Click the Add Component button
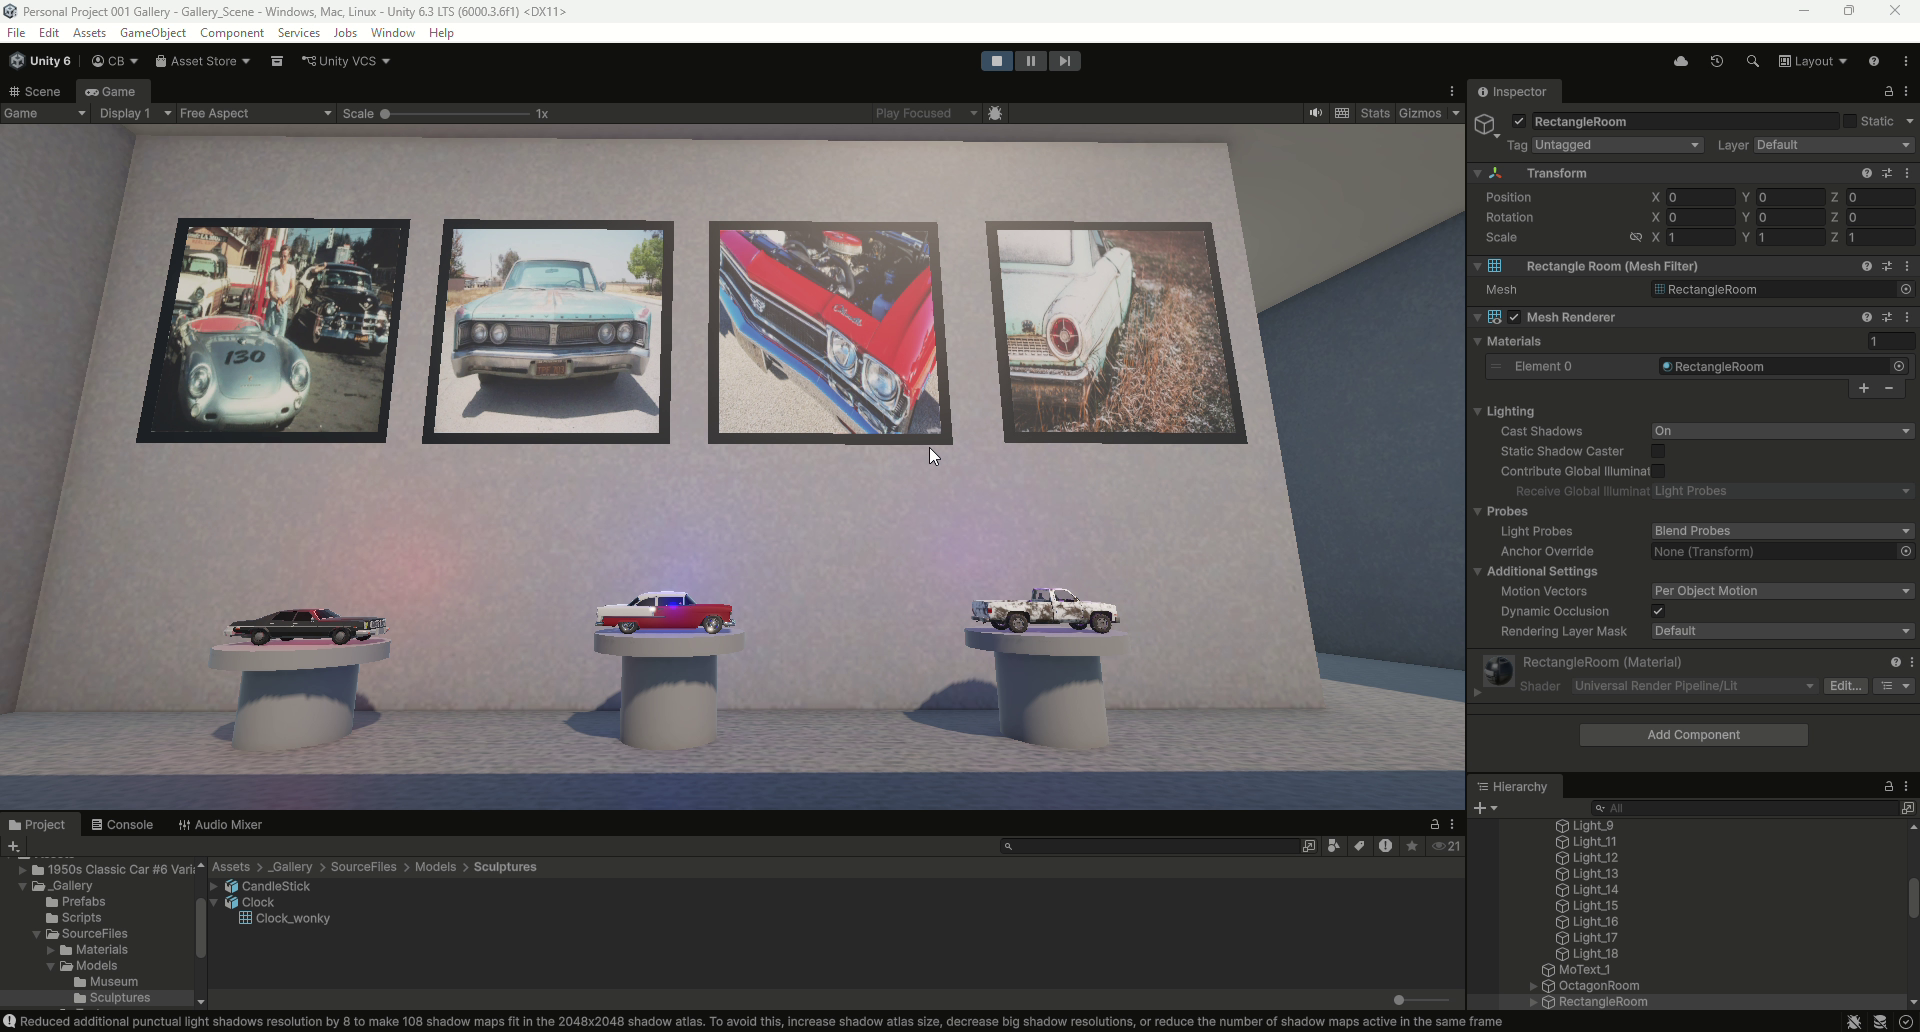Image resolution: width=1920 pixels, height=1032 pixels. click(x=1693, y=735)
